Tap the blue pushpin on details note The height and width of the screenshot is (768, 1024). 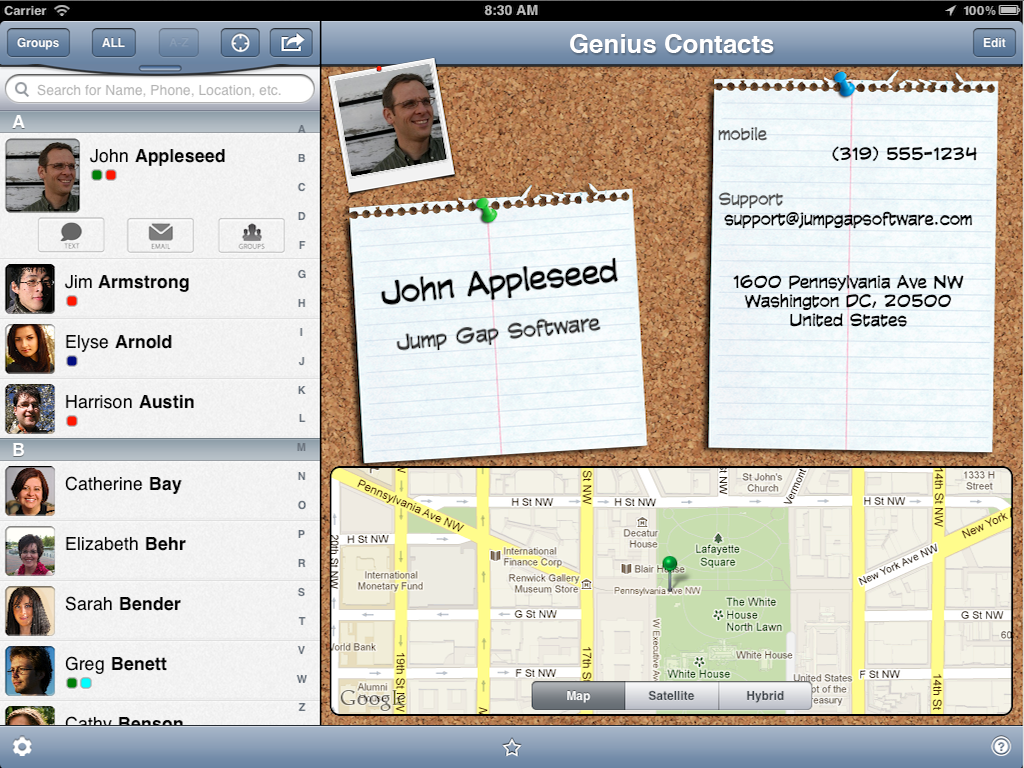point(843,84)
